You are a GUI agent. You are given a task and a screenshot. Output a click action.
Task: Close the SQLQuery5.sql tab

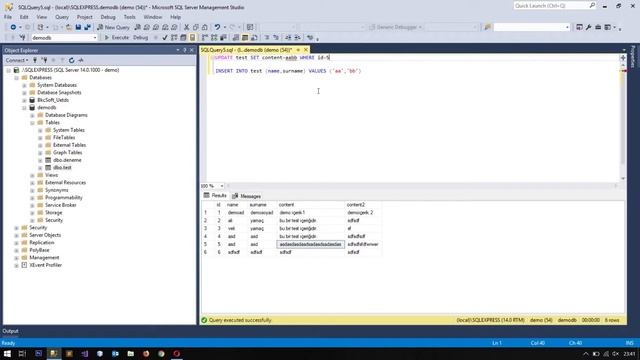pos(306,50)
